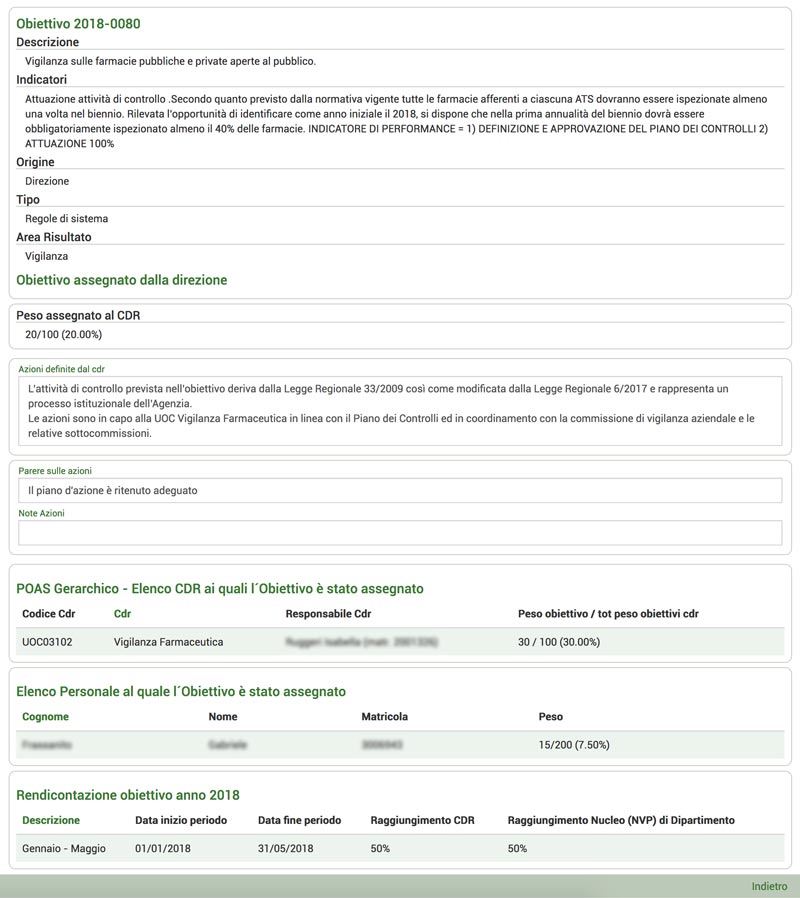Click the Obiettivo assegnato dalla direzione heading
The height and width of the screenshot is (898, 800).
click(121, 280)
